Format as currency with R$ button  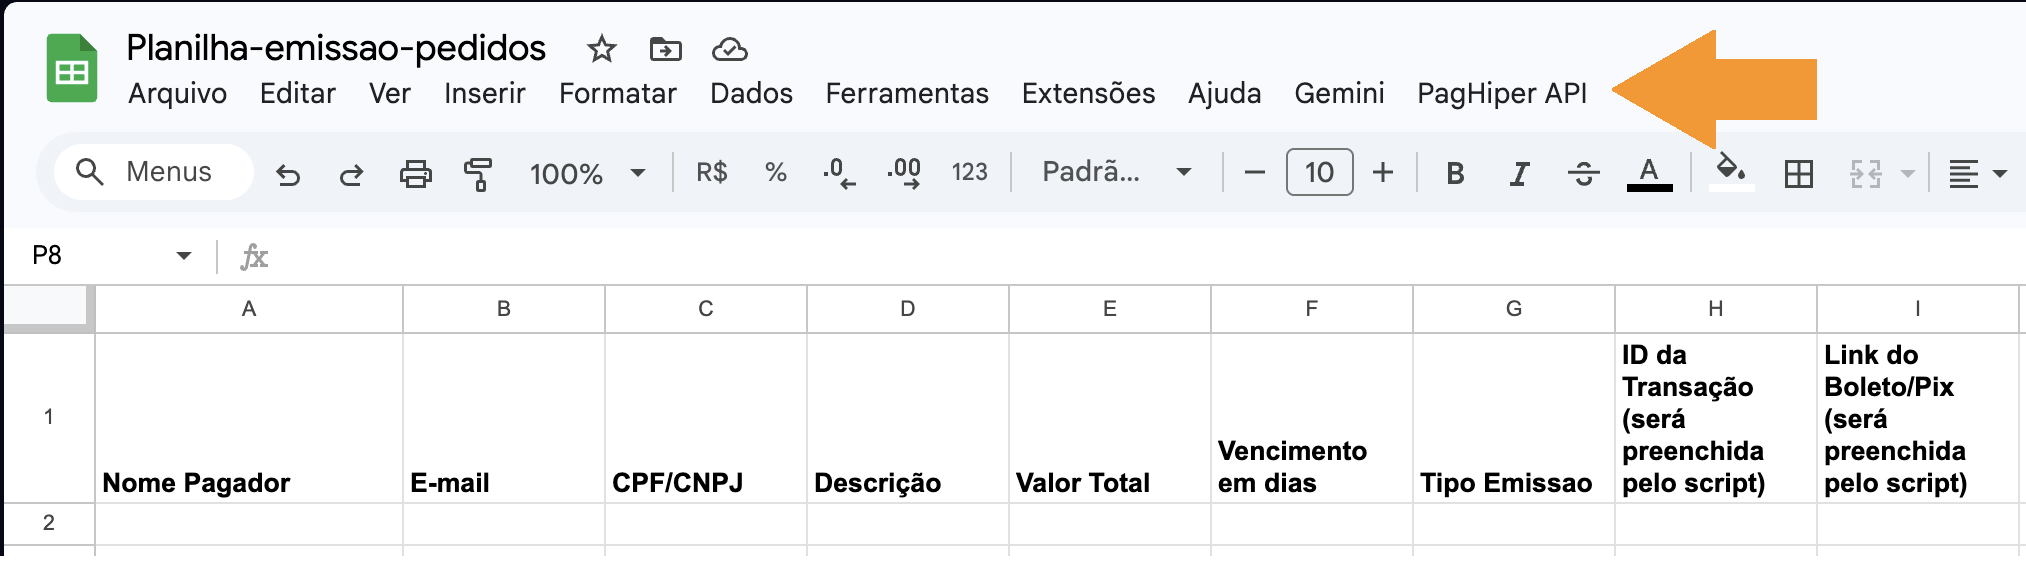712,173
